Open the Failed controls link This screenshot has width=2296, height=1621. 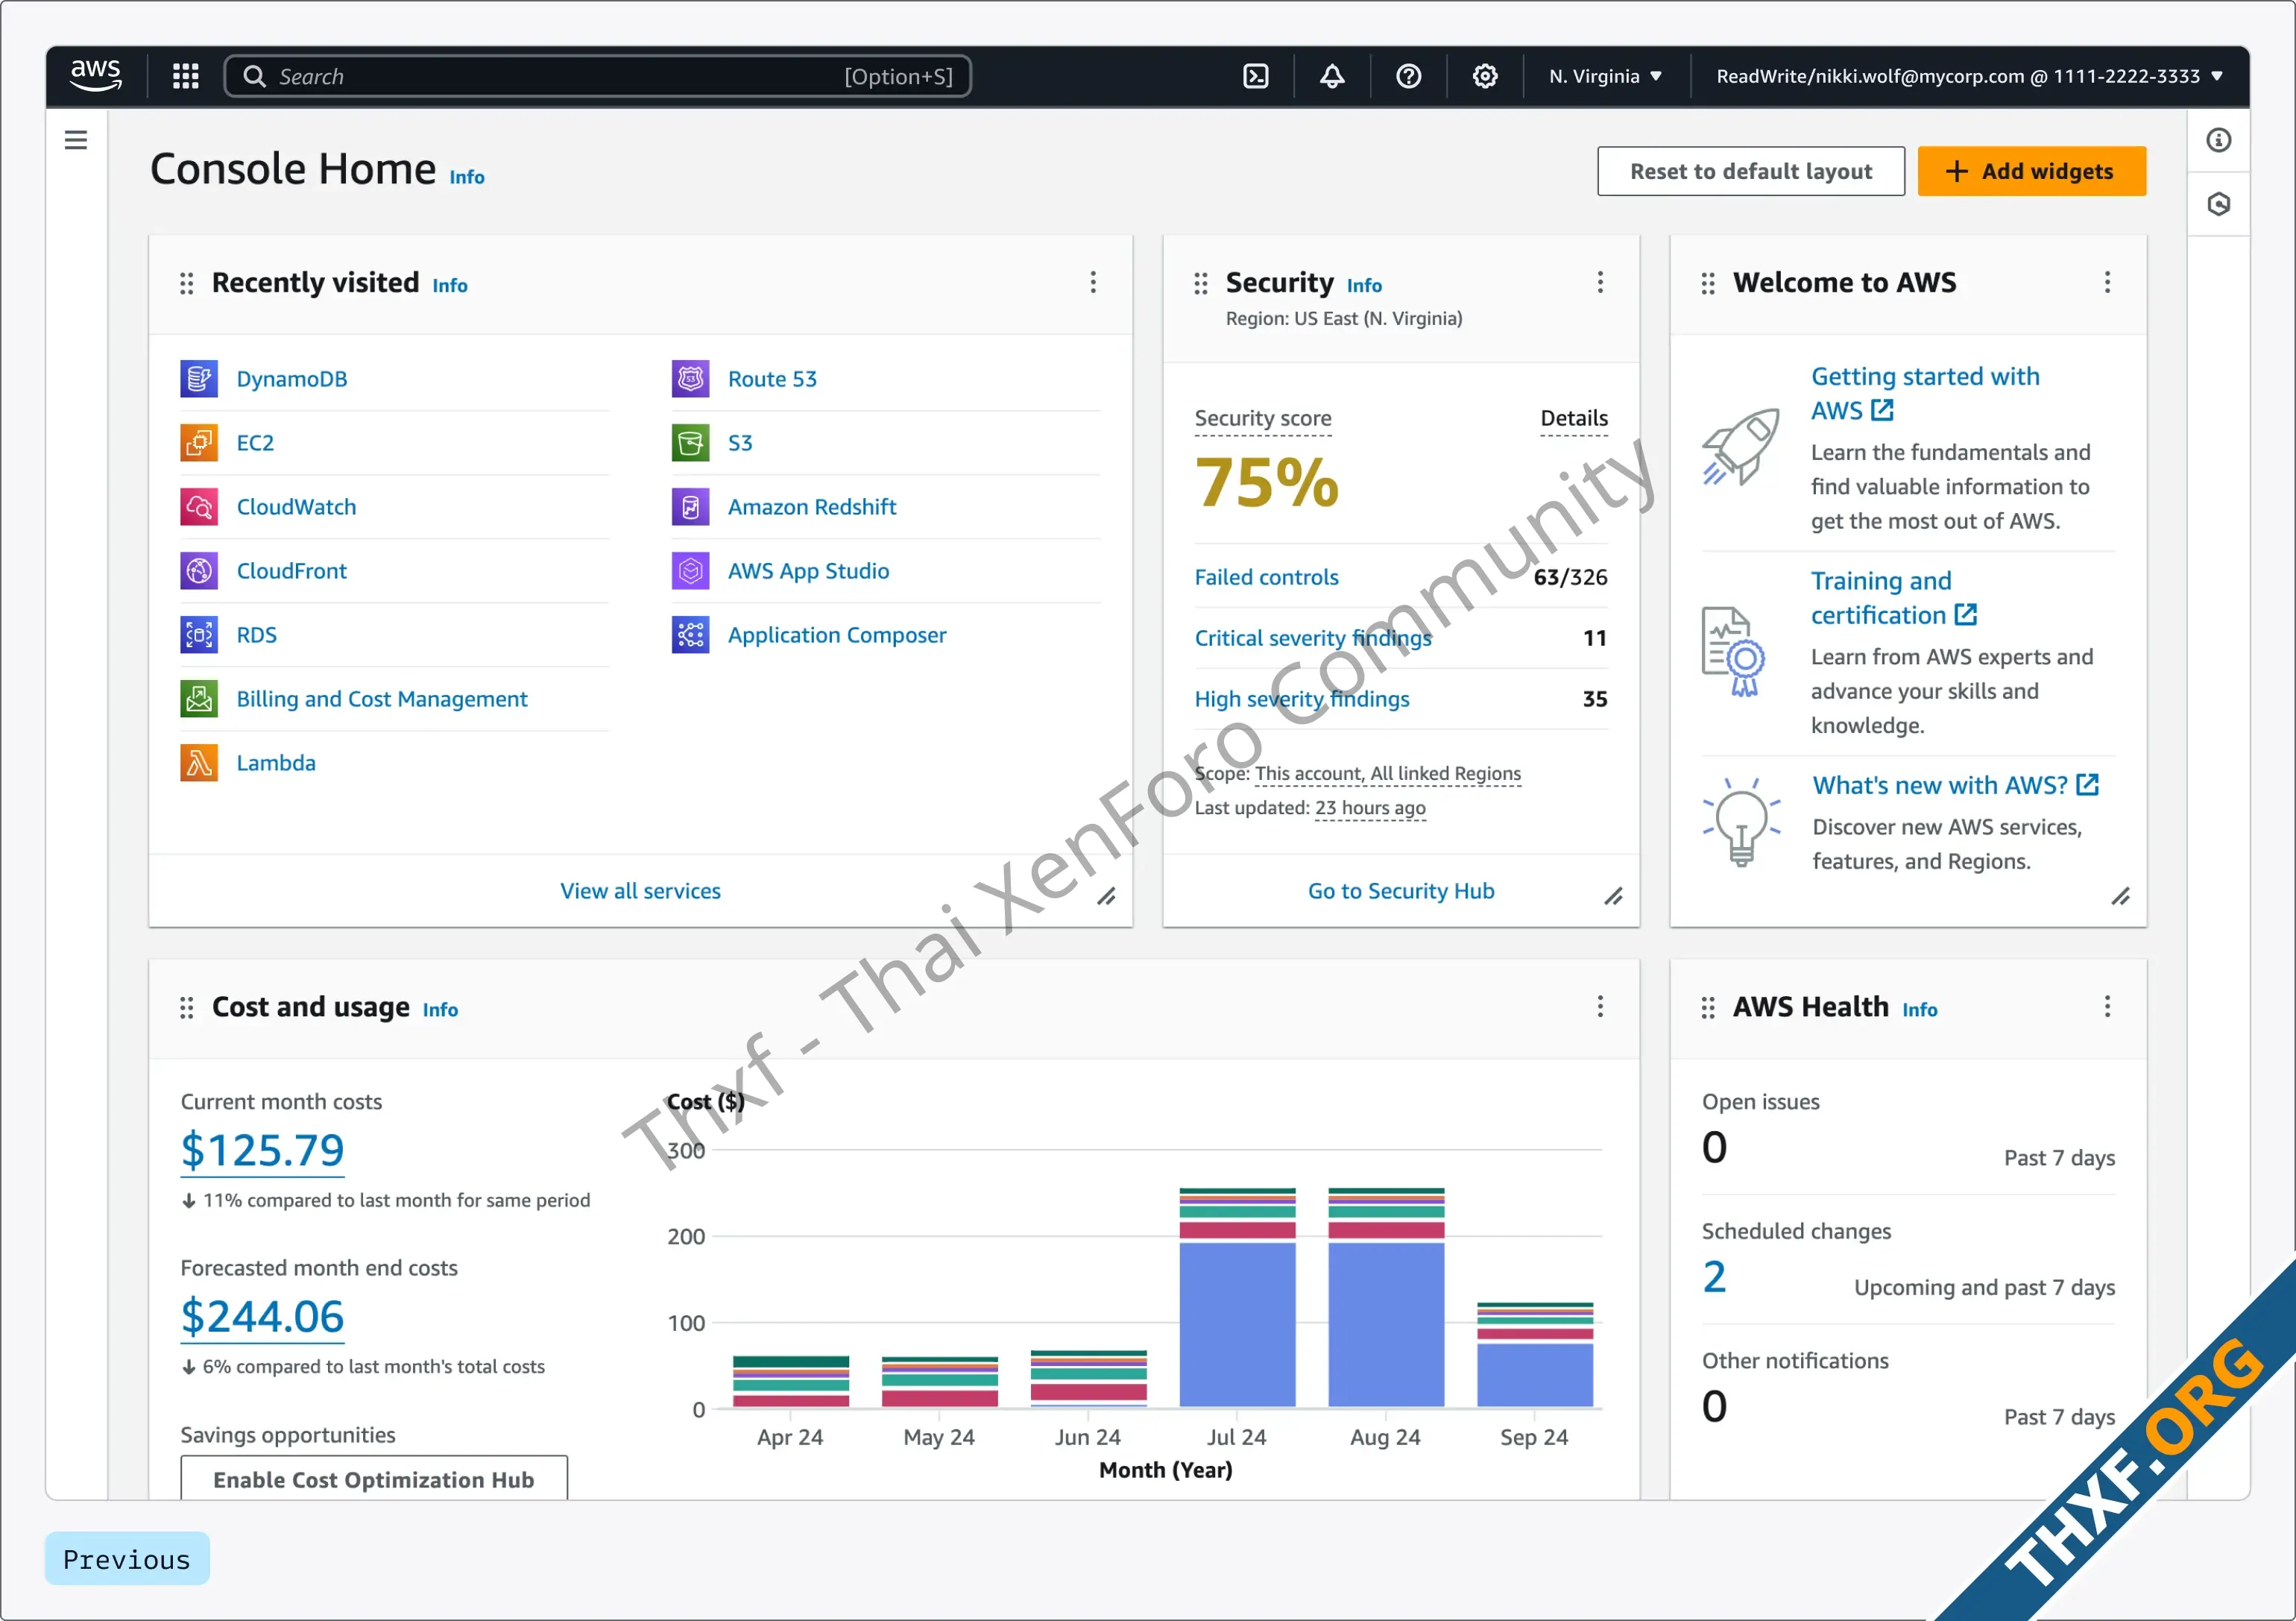point(1266,577)
